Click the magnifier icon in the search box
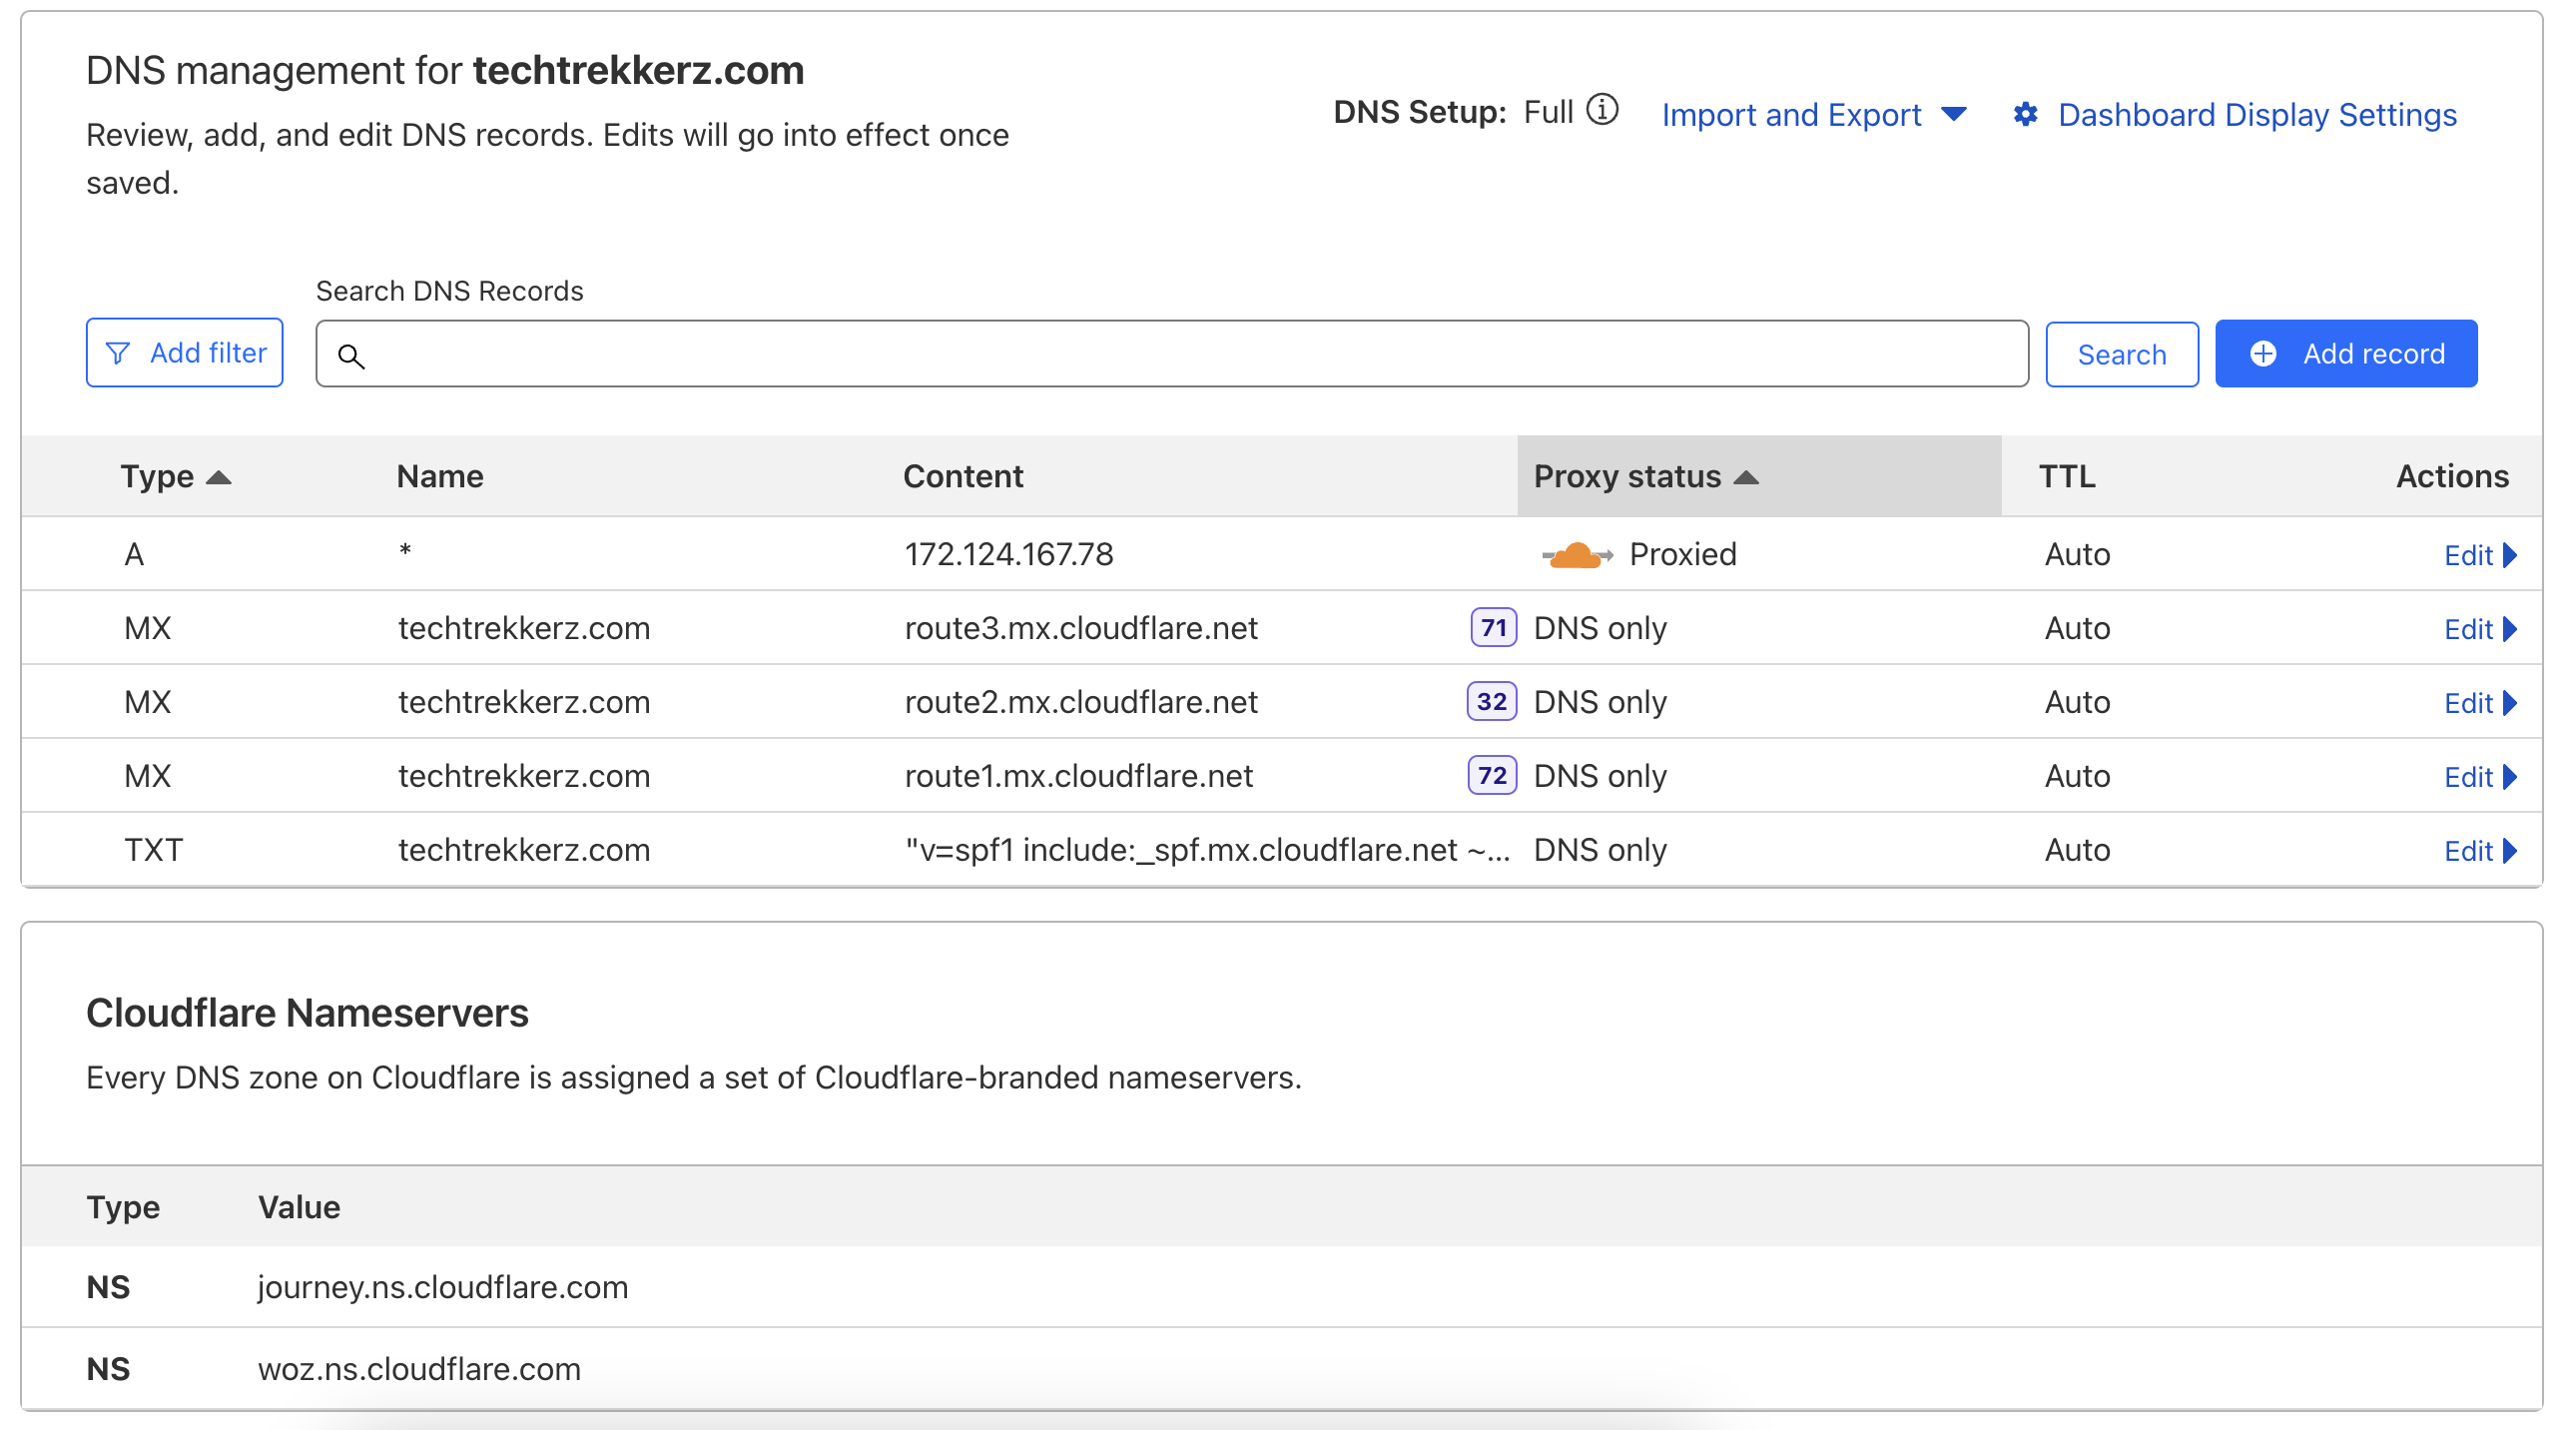The width and height of the screenshot is (2576, 1430). pos(351,356)
